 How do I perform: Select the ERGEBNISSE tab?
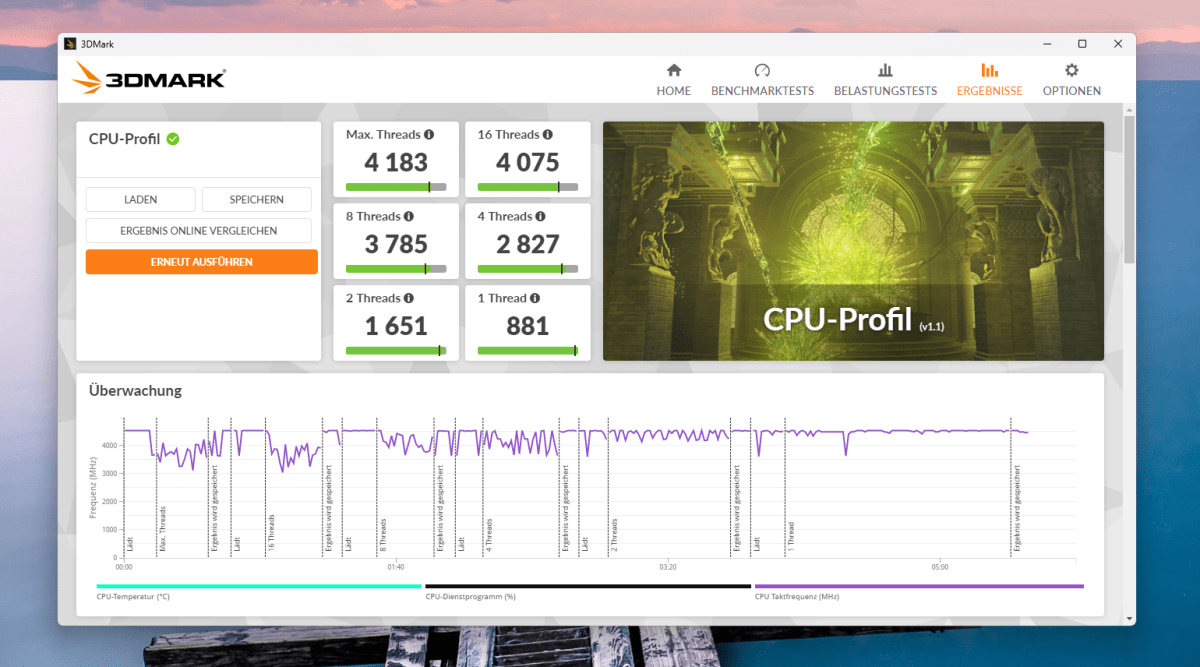pos(989,80)
